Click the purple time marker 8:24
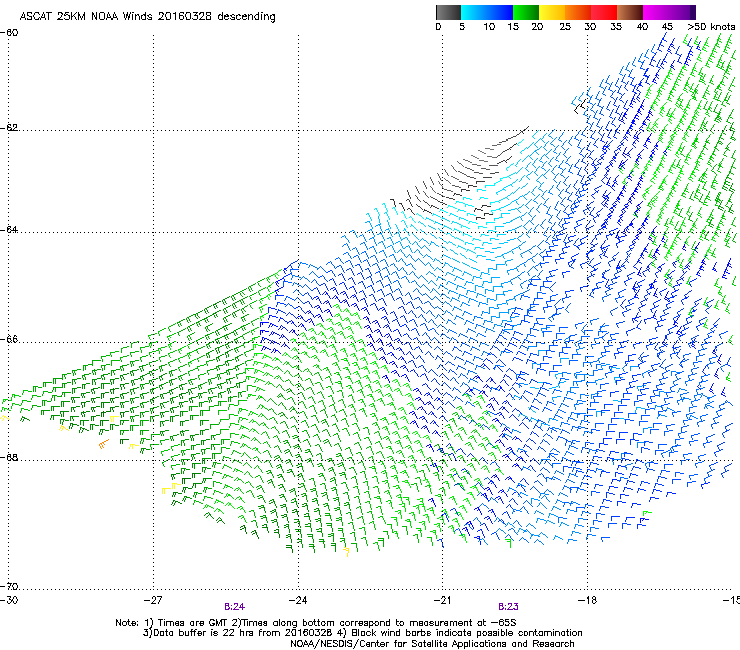 point(235,607)
